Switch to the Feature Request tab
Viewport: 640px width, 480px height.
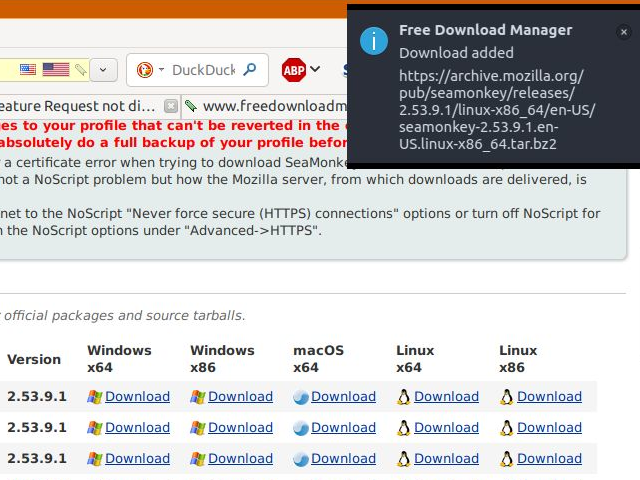pos(78,106)
